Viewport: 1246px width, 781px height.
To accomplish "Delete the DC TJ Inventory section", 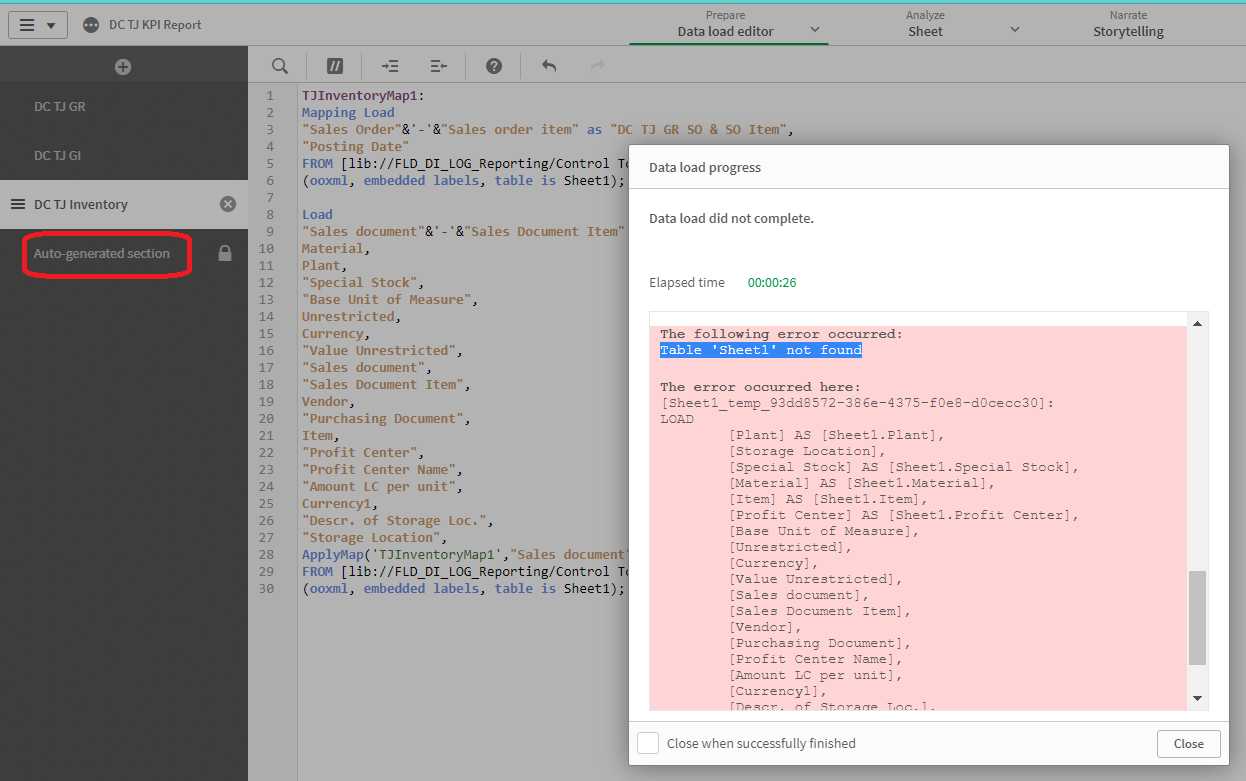I will (x=228, y=204).
